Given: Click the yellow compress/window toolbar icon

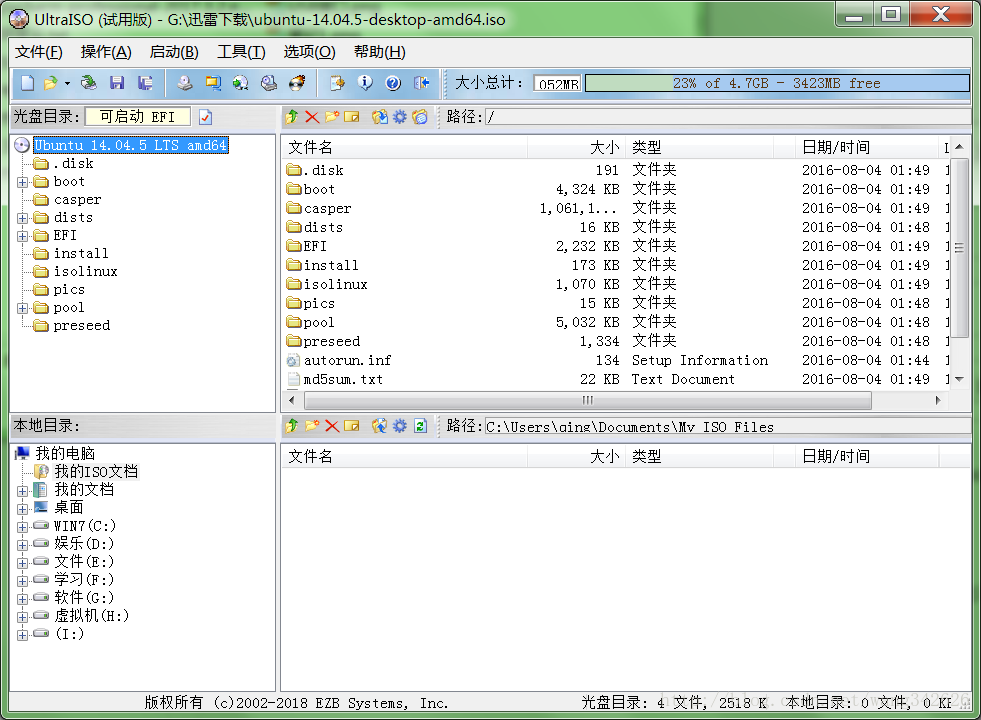Looking at the screenshot, I should pyautogui.click(x=213, y=83).
